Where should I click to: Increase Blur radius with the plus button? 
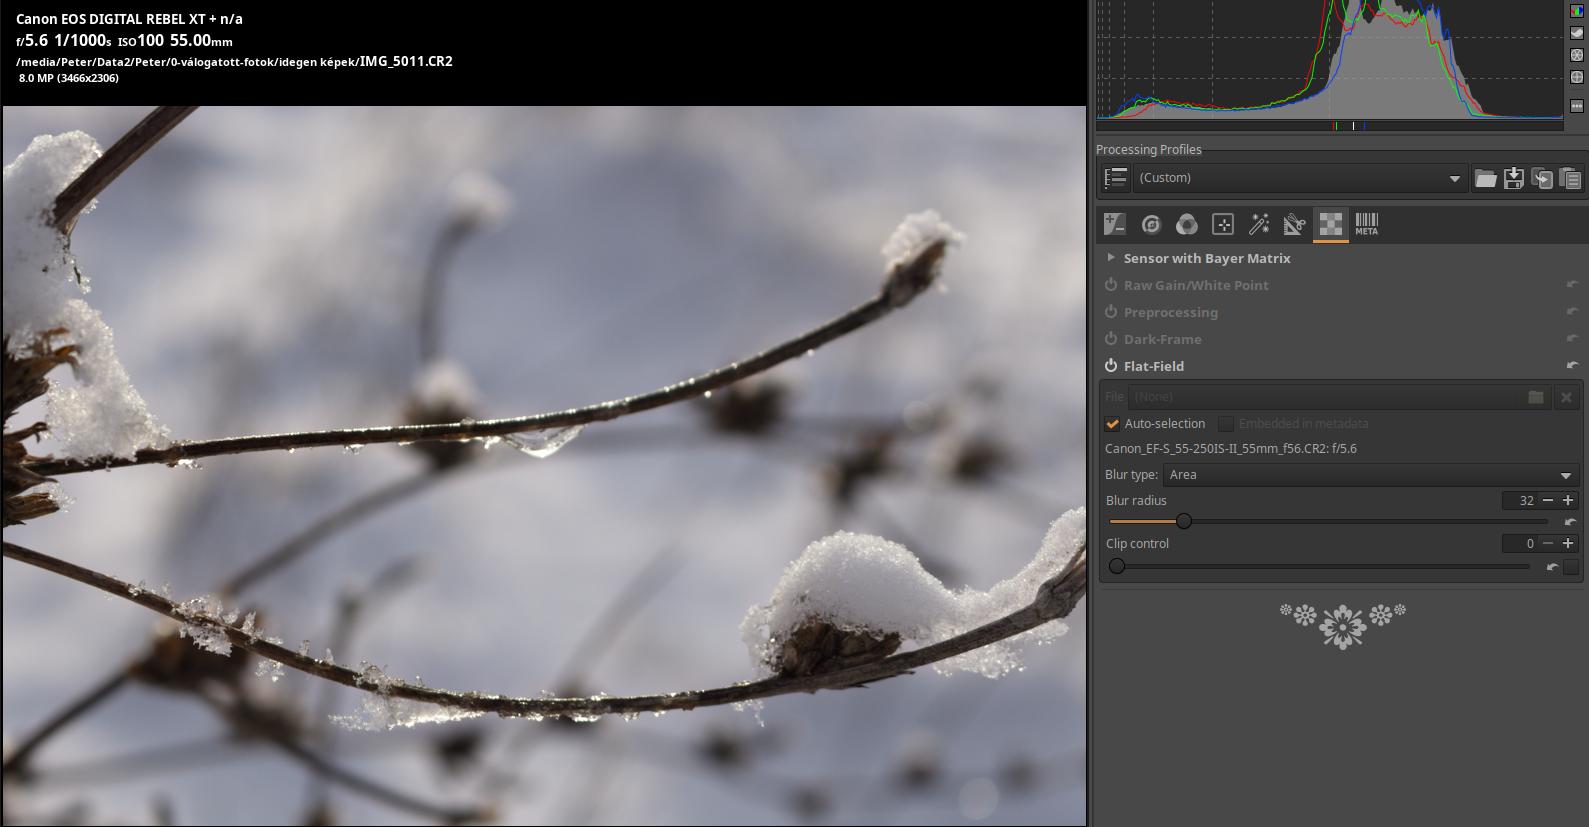click(x=1568, y=500)
